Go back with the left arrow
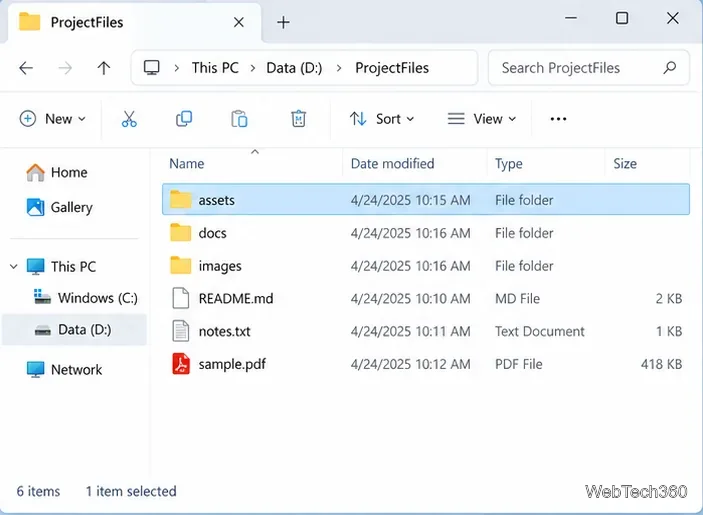The width and height of the screenshot is (703, 515). tap(26, 68)
